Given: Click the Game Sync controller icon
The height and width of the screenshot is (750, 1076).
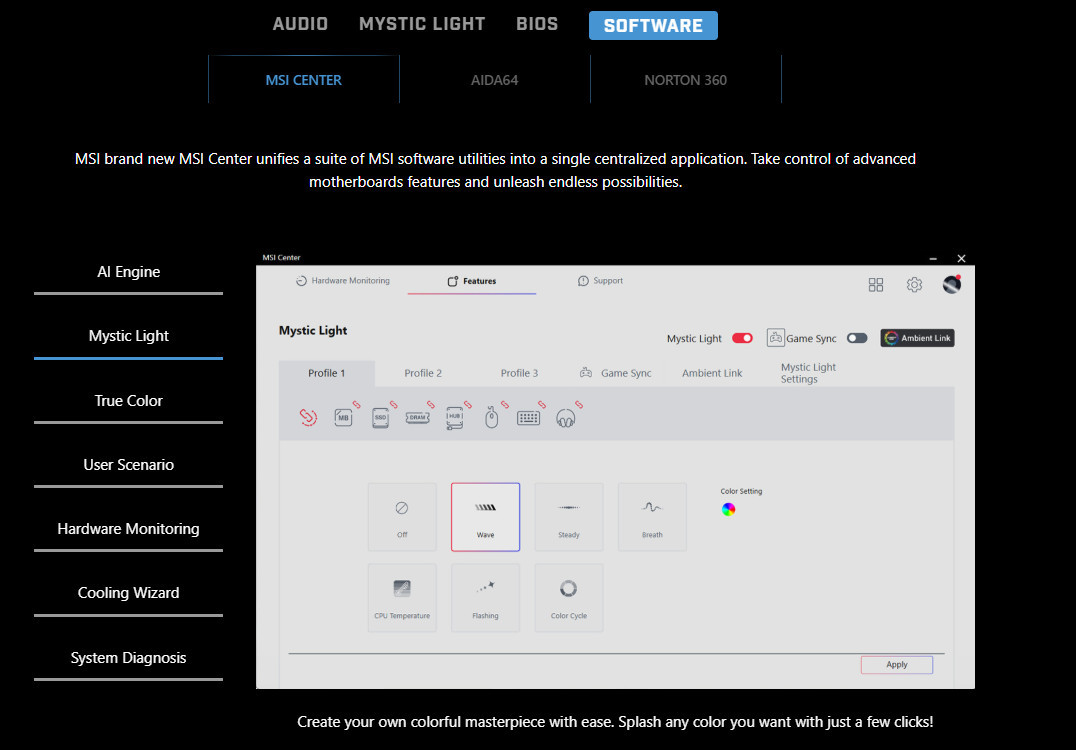Looking at the screenshot, I should [x=775, y=338].
